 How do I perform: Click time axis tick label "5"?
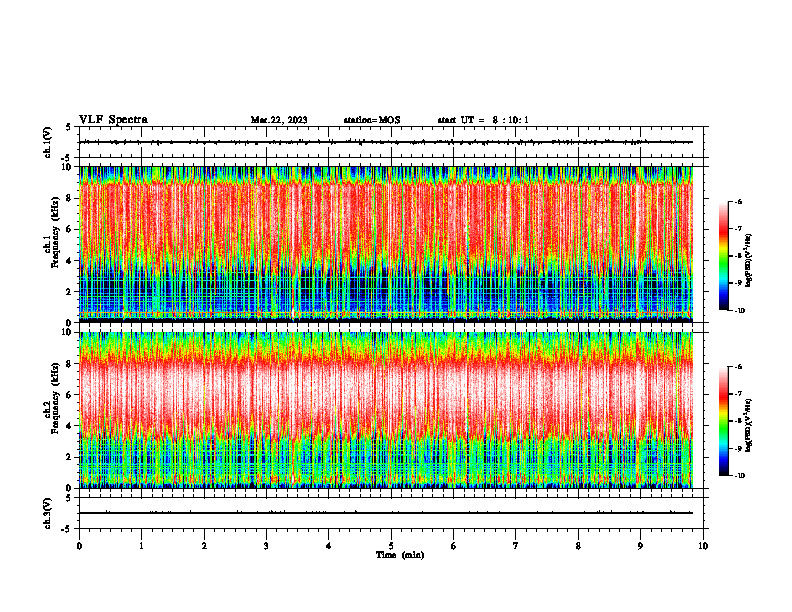point(391,546)
